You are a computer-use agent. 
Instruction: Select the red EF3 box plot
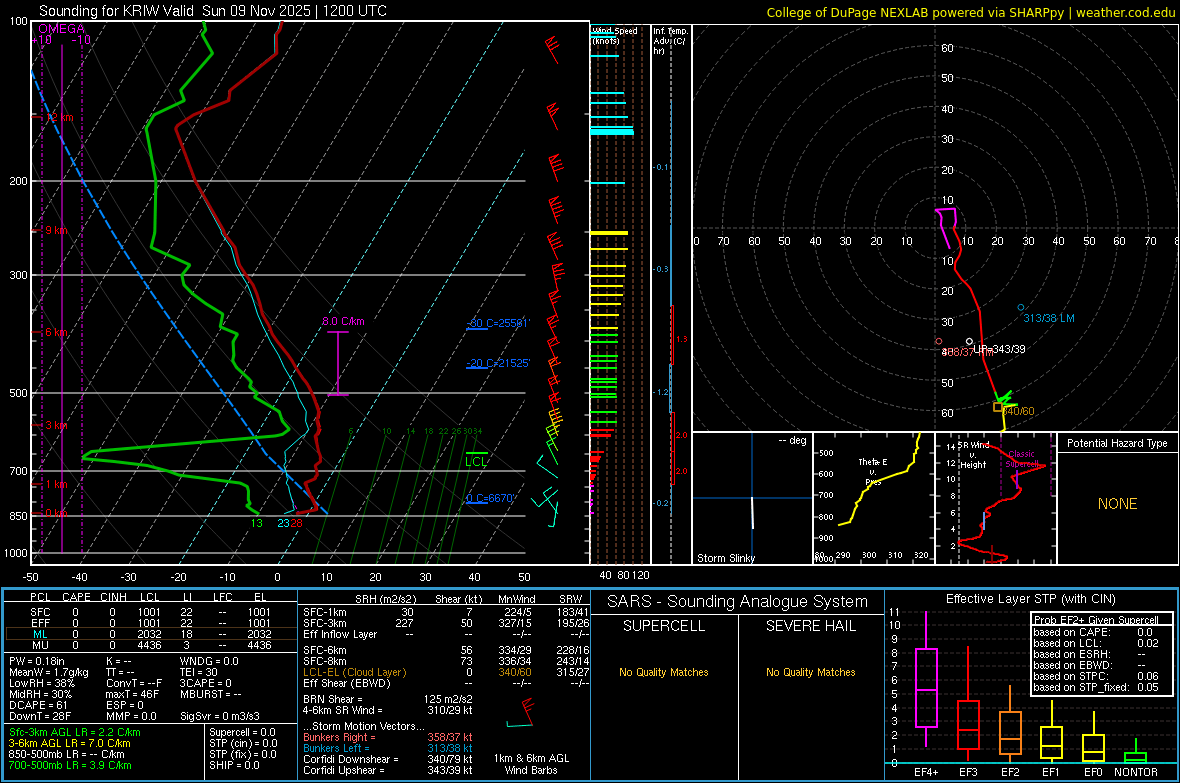coord(968,704)
